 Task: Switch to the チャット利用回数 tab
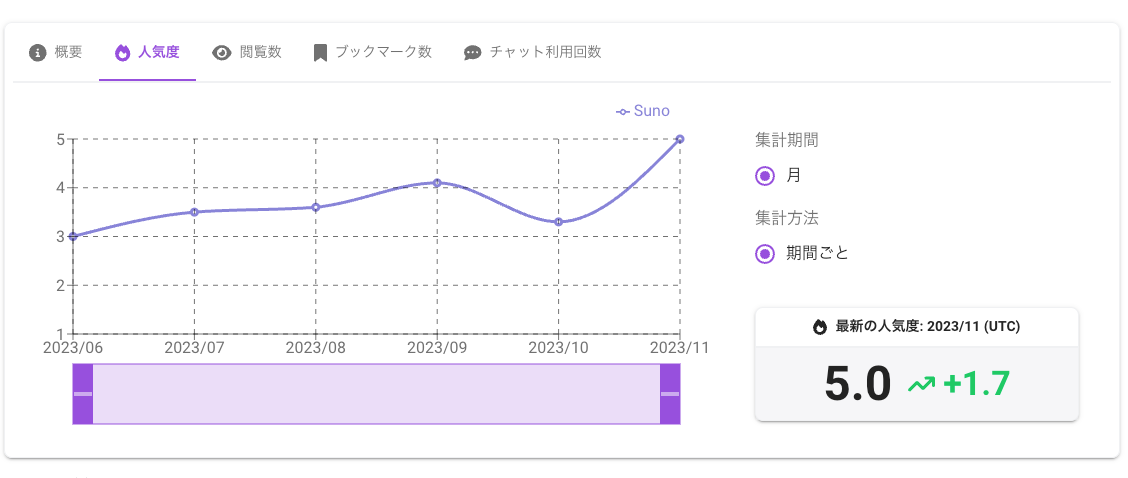(x=545, y=52)
